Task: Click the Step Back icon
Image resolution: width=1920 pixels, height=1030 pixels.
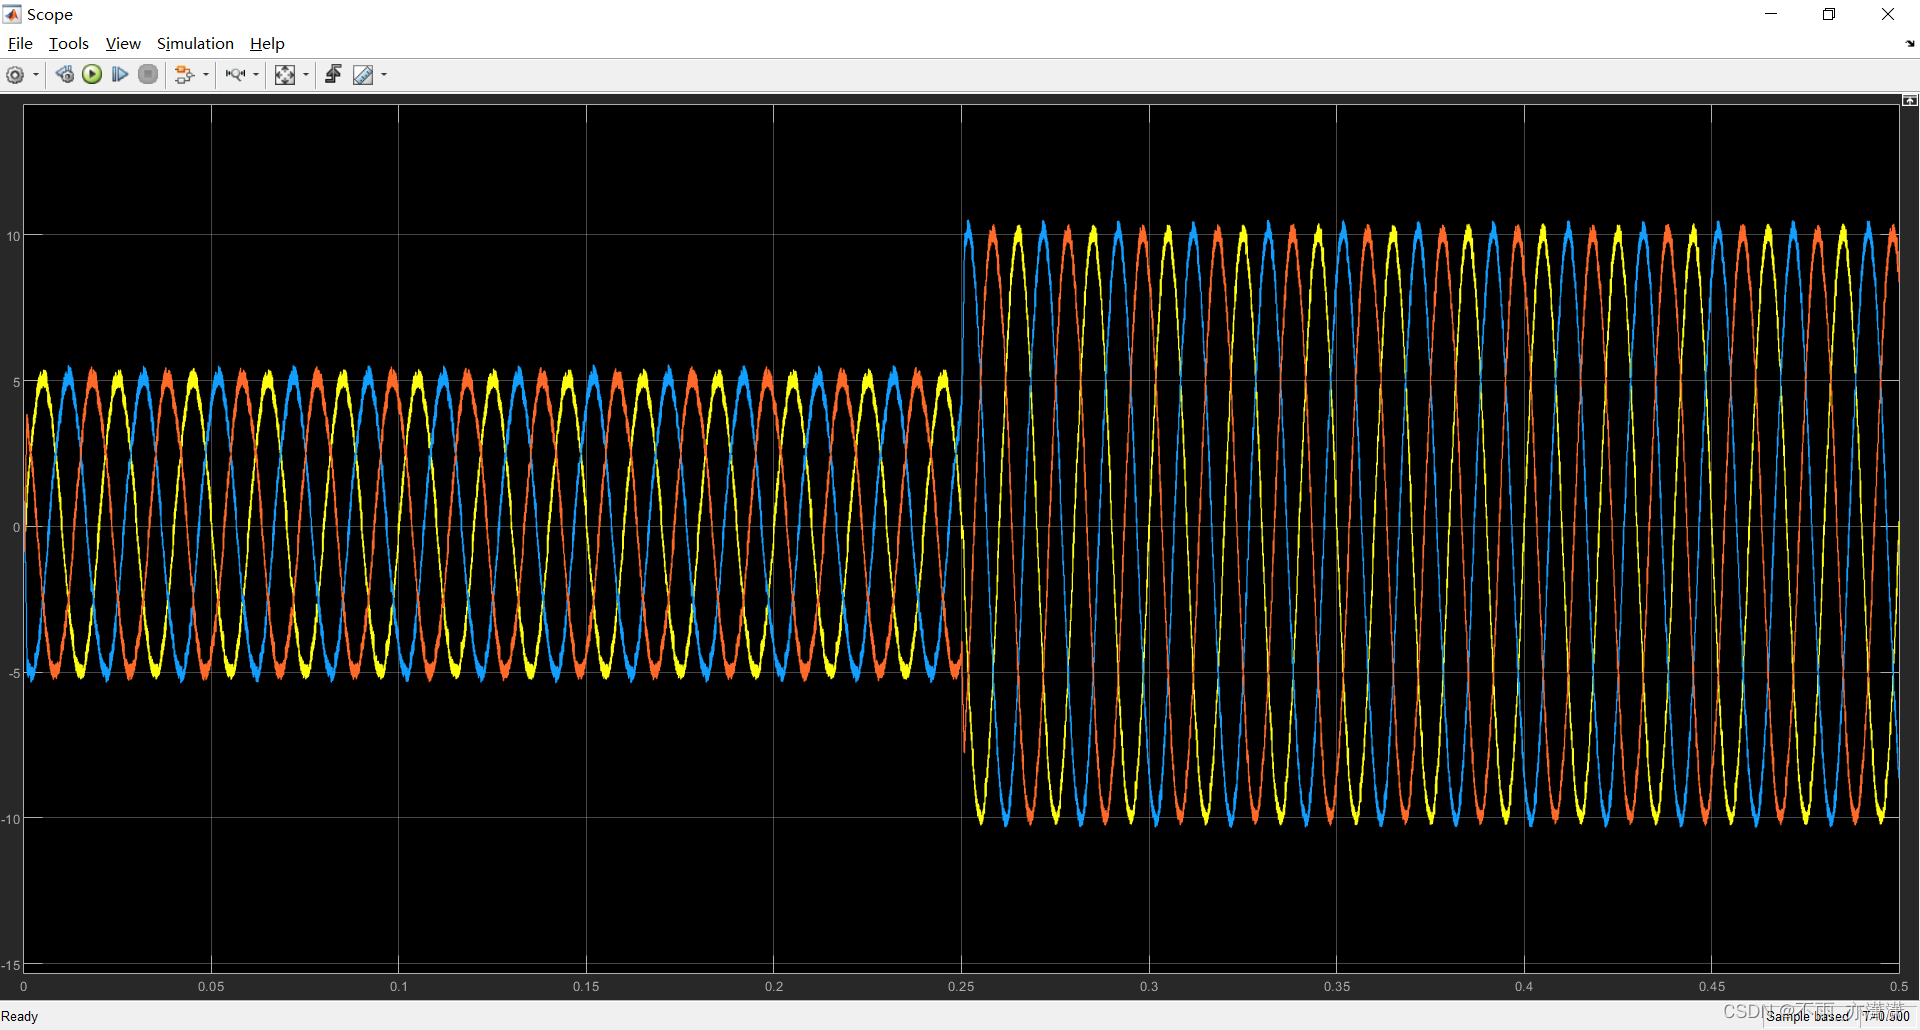Action: pos(64,75)
